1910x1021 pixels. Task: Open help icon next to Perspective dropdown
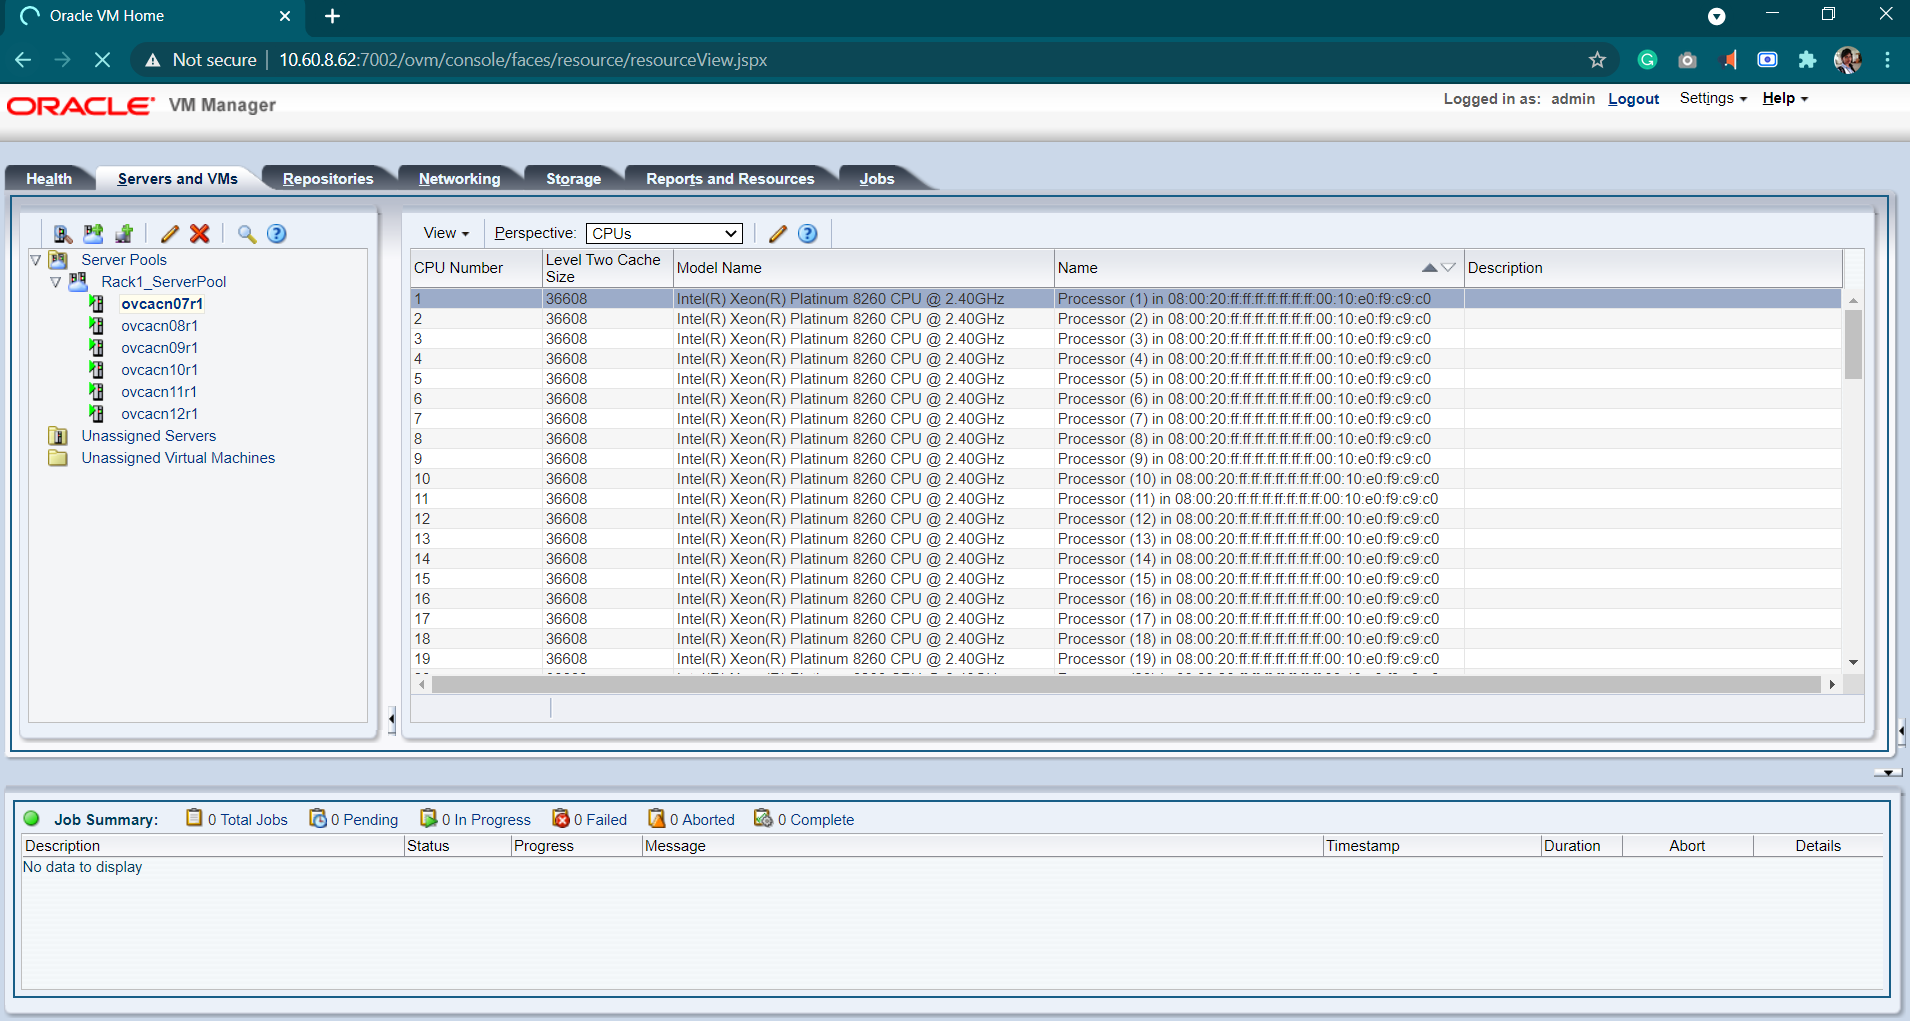(808, 234)
